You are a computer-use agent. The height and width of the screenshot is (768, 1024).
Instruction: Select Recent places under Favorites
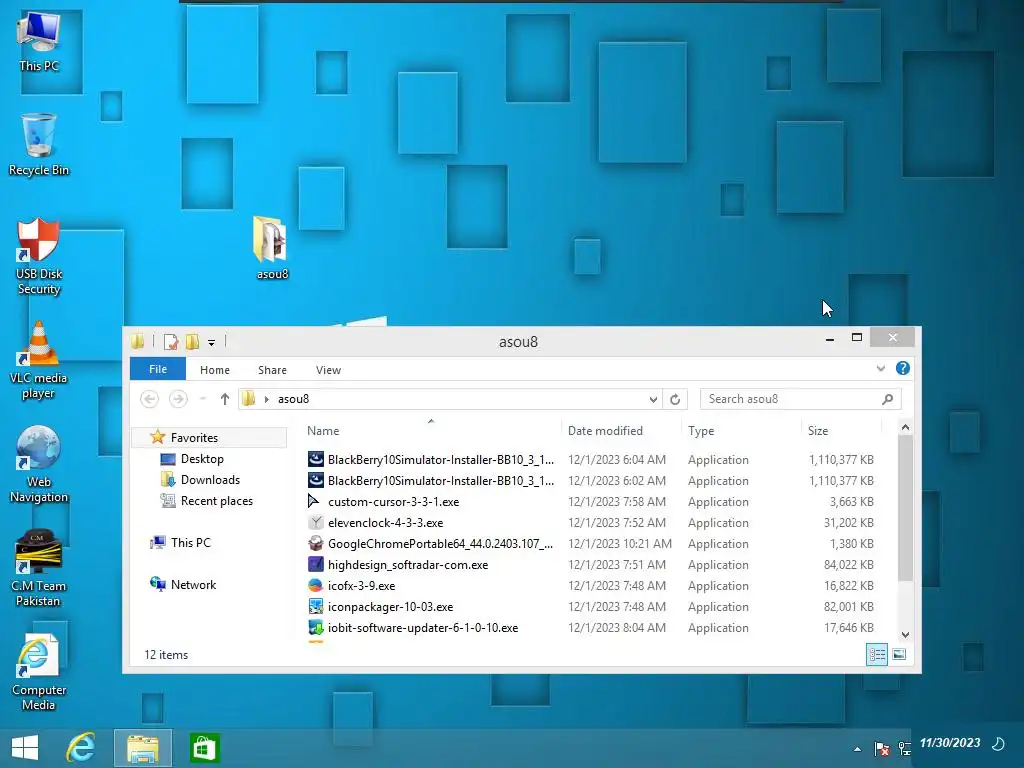pyautogui.click(x=216, y=501)
